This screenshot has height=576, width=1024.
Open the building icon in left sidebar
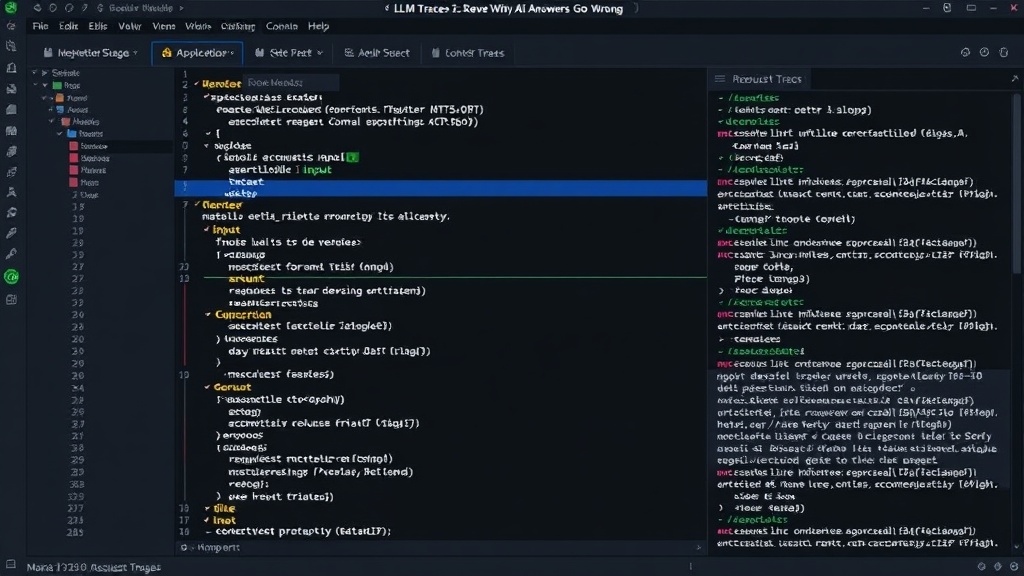pyautogui.click(x=11, y=68)
